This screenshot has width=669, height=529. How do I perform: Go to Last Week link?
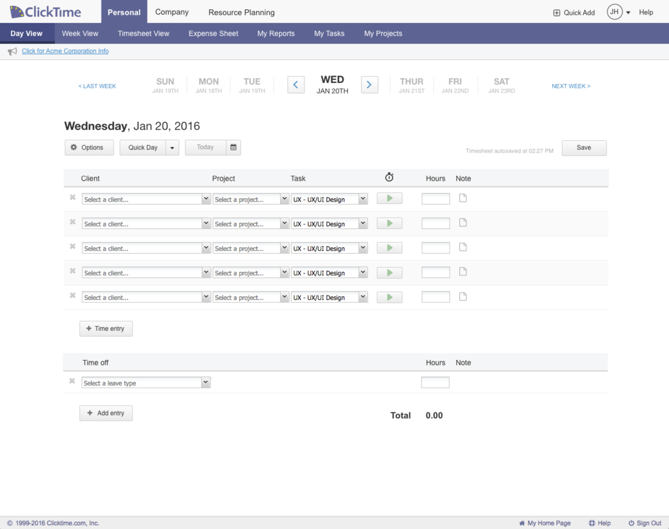[97, 86]
